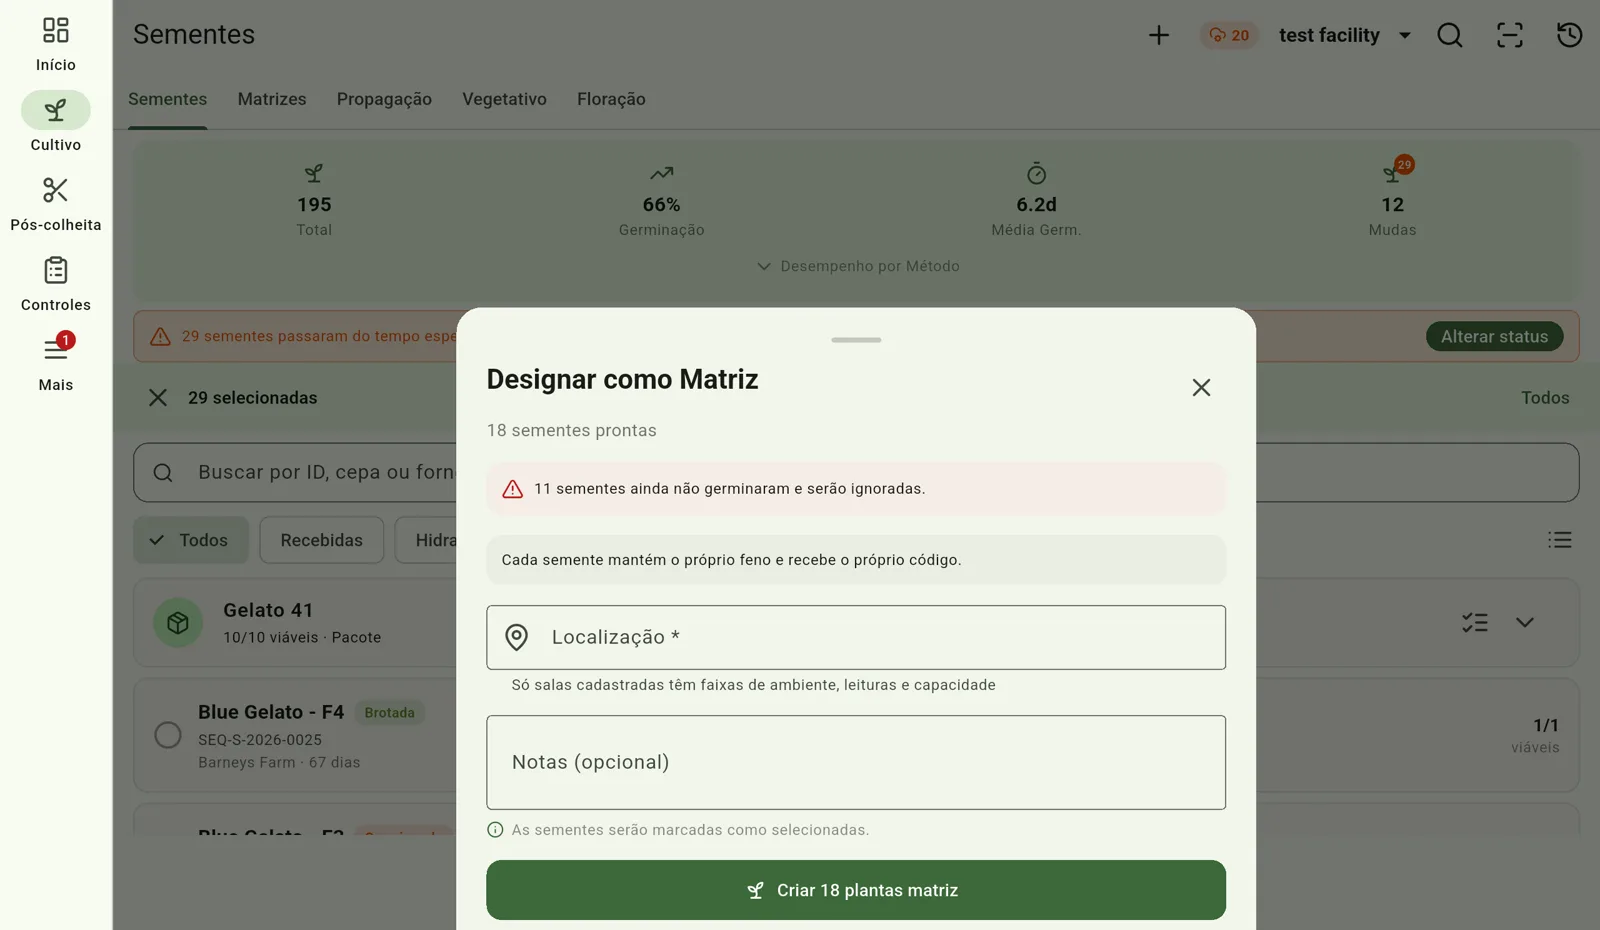Screen dimensions: 1600x930
Task: Switch to the Sementes tab
Action: click(167, 99)
